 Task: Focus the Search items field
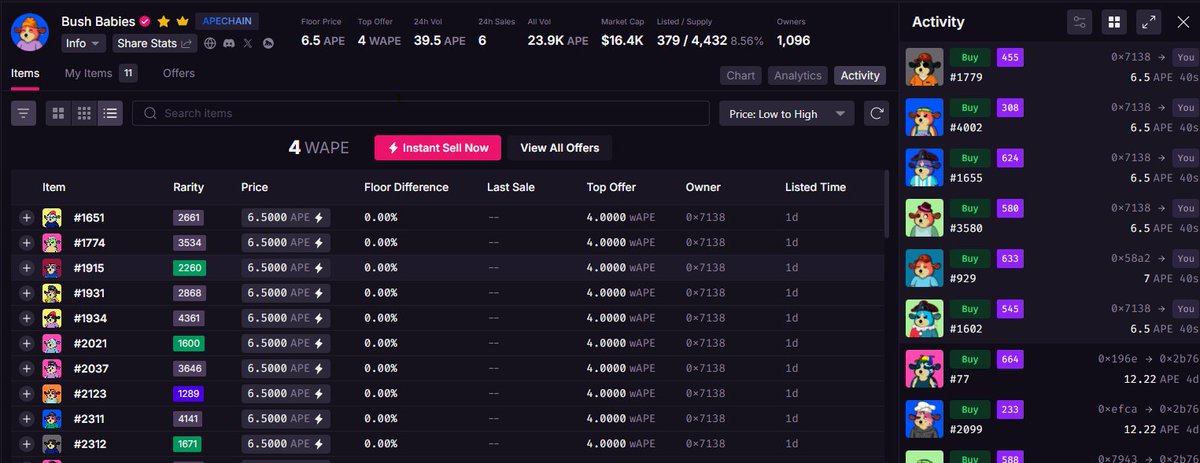click(x=423, y=113)
